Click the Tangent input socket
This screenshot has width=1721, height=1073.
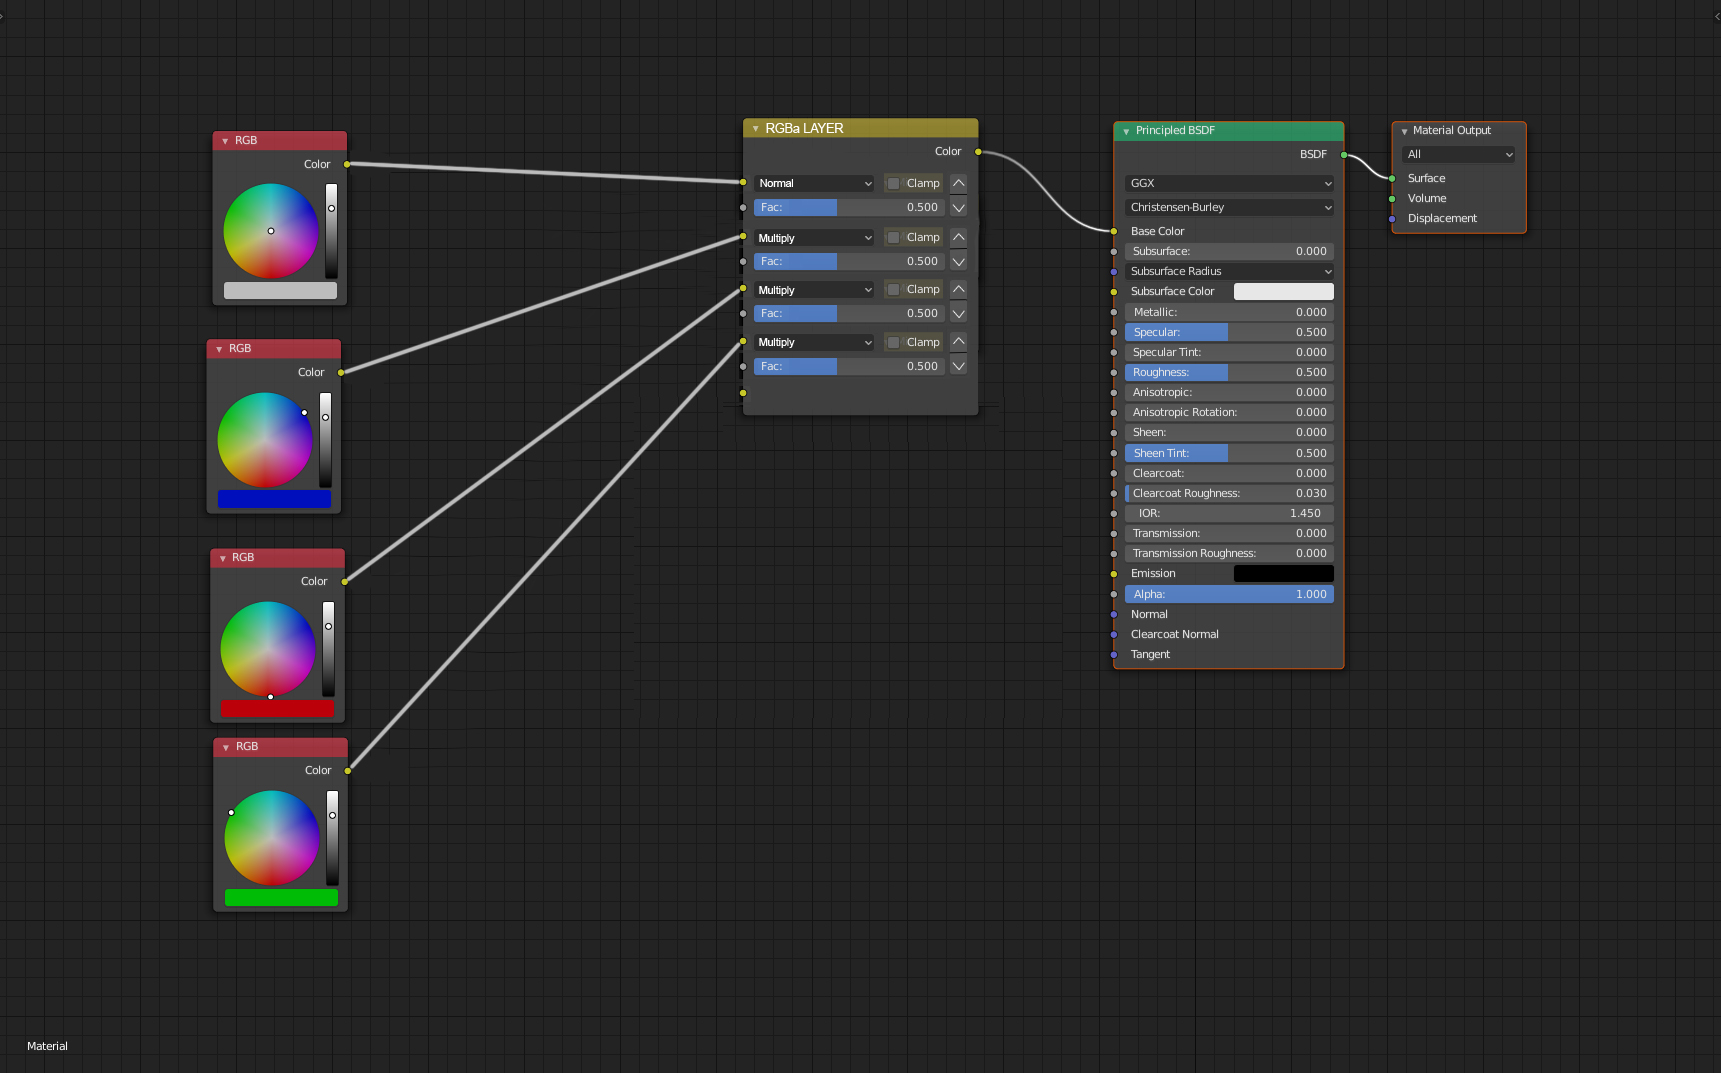[1114, 655]
